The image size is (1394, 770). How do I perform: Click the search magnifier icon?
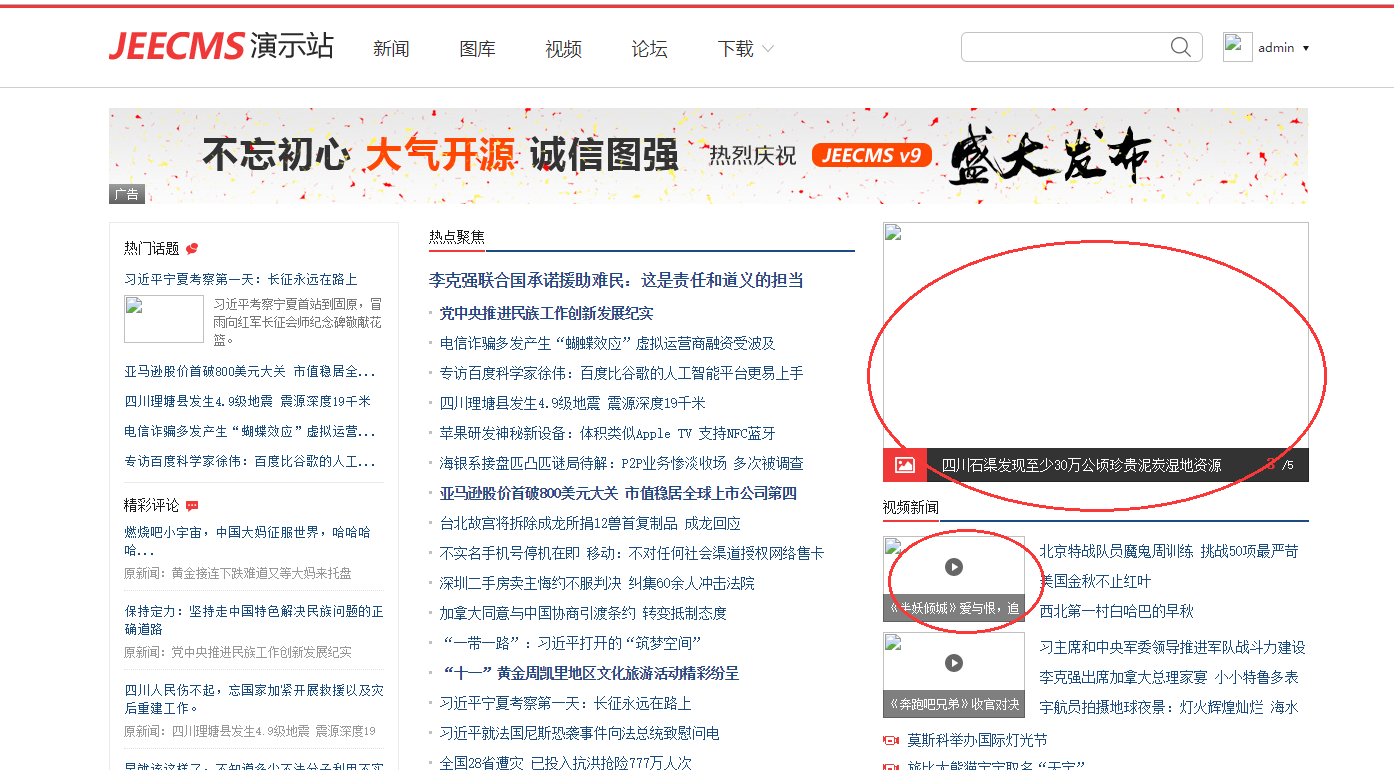tap(1181, 47)
